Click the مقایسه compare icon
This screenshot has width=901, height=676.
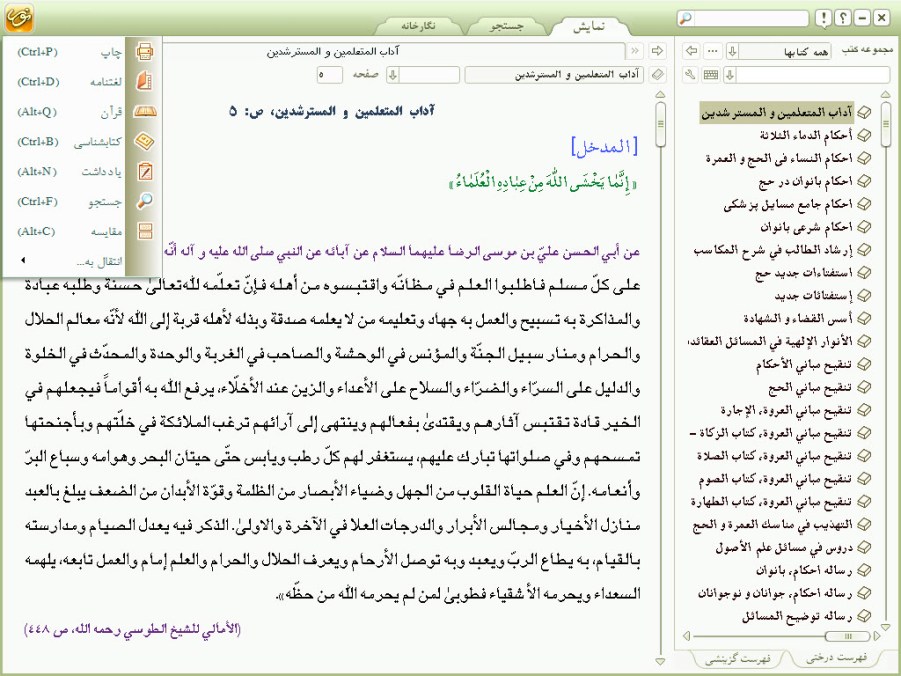[x=145, y=231]
